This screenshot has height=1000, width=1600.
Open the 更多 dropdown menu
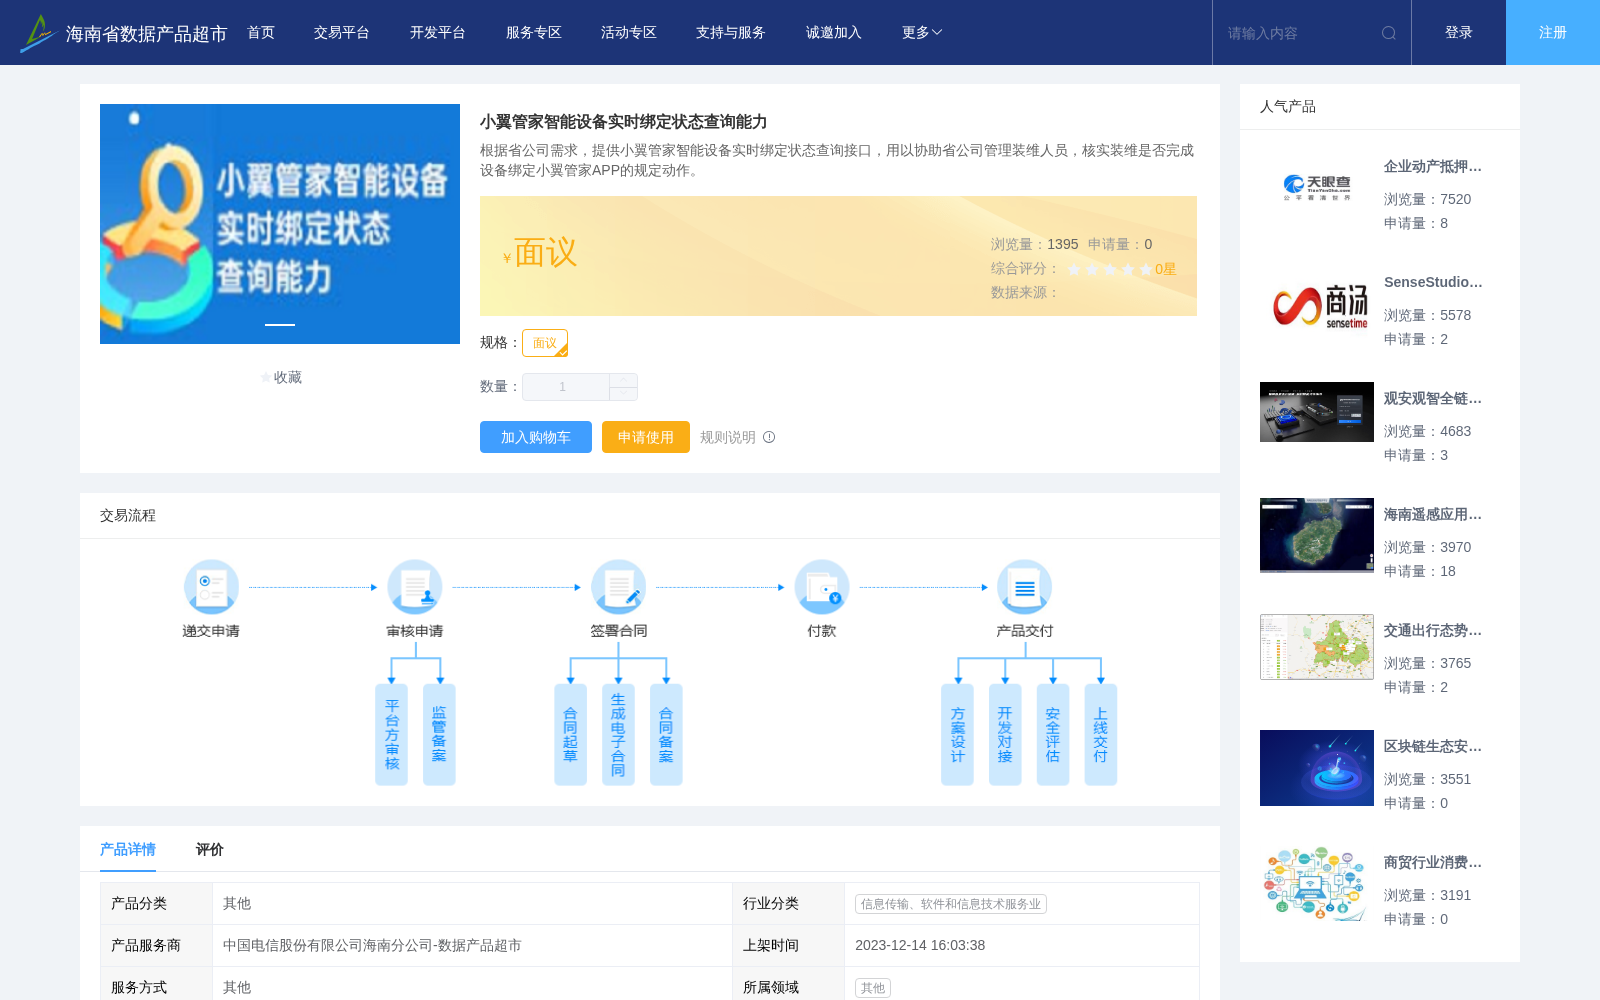(x=921, y=33)
